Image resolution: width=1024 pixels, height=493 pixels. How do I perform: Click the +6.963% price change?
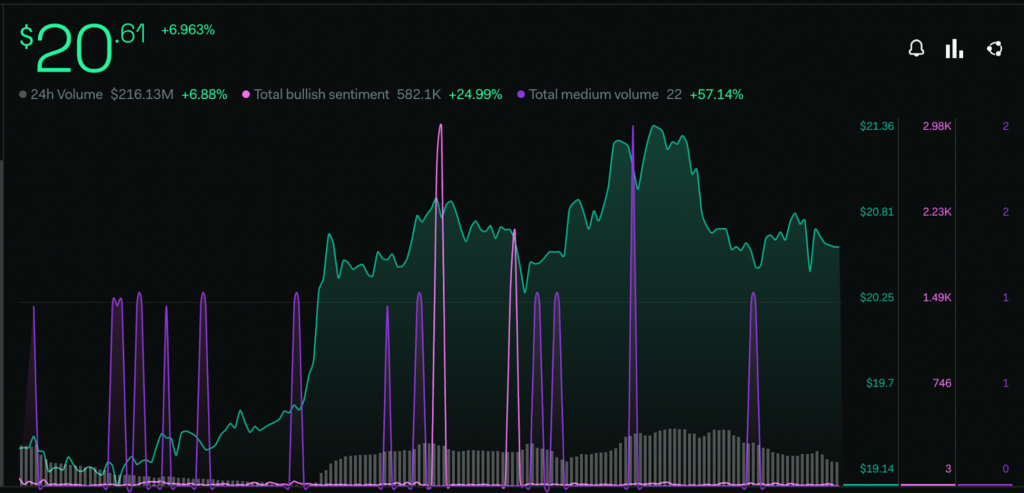[x=188, y=29]
